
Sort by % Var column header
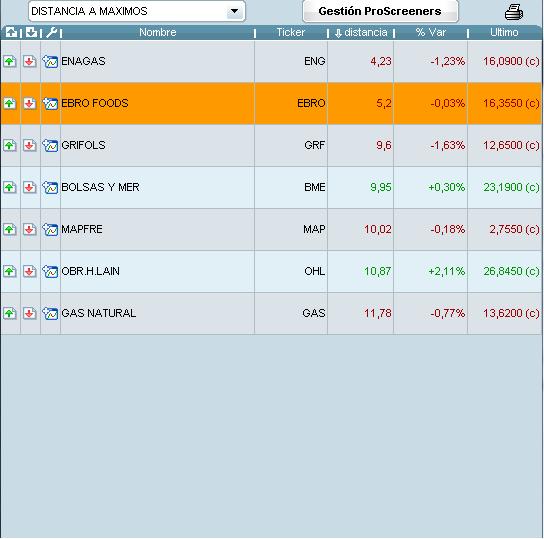pyautogui.click(x=431, y=33)
